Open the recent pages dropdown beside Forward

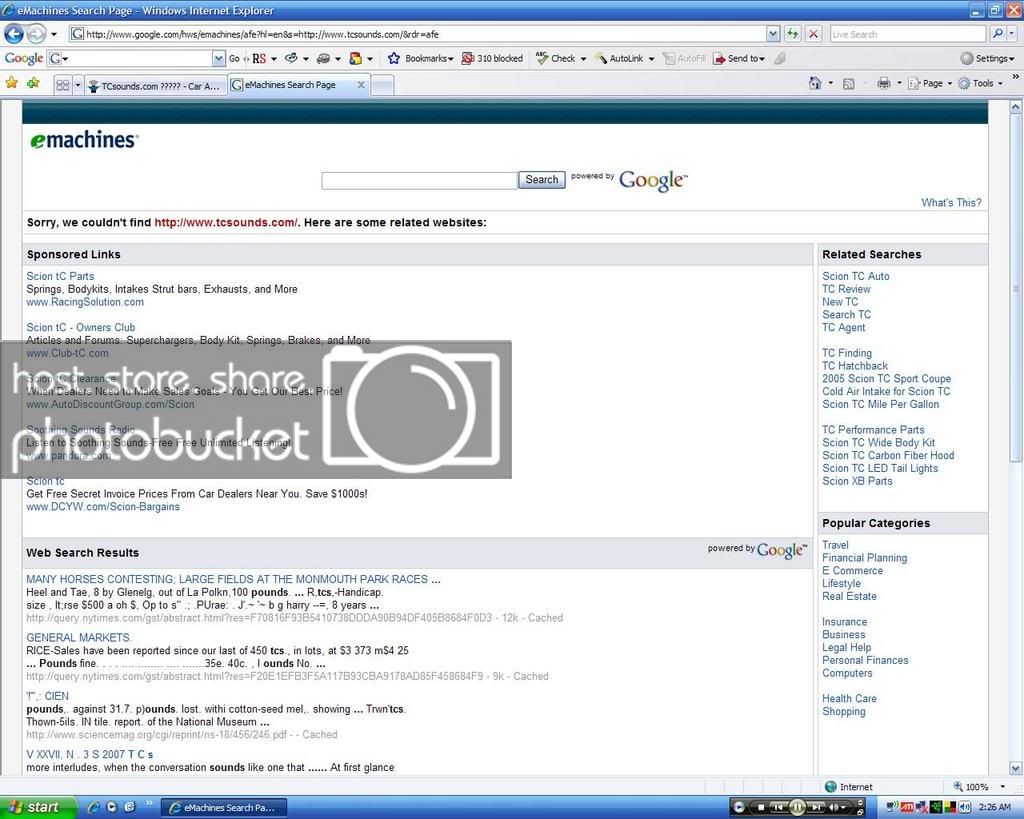[x=54, y=34]
